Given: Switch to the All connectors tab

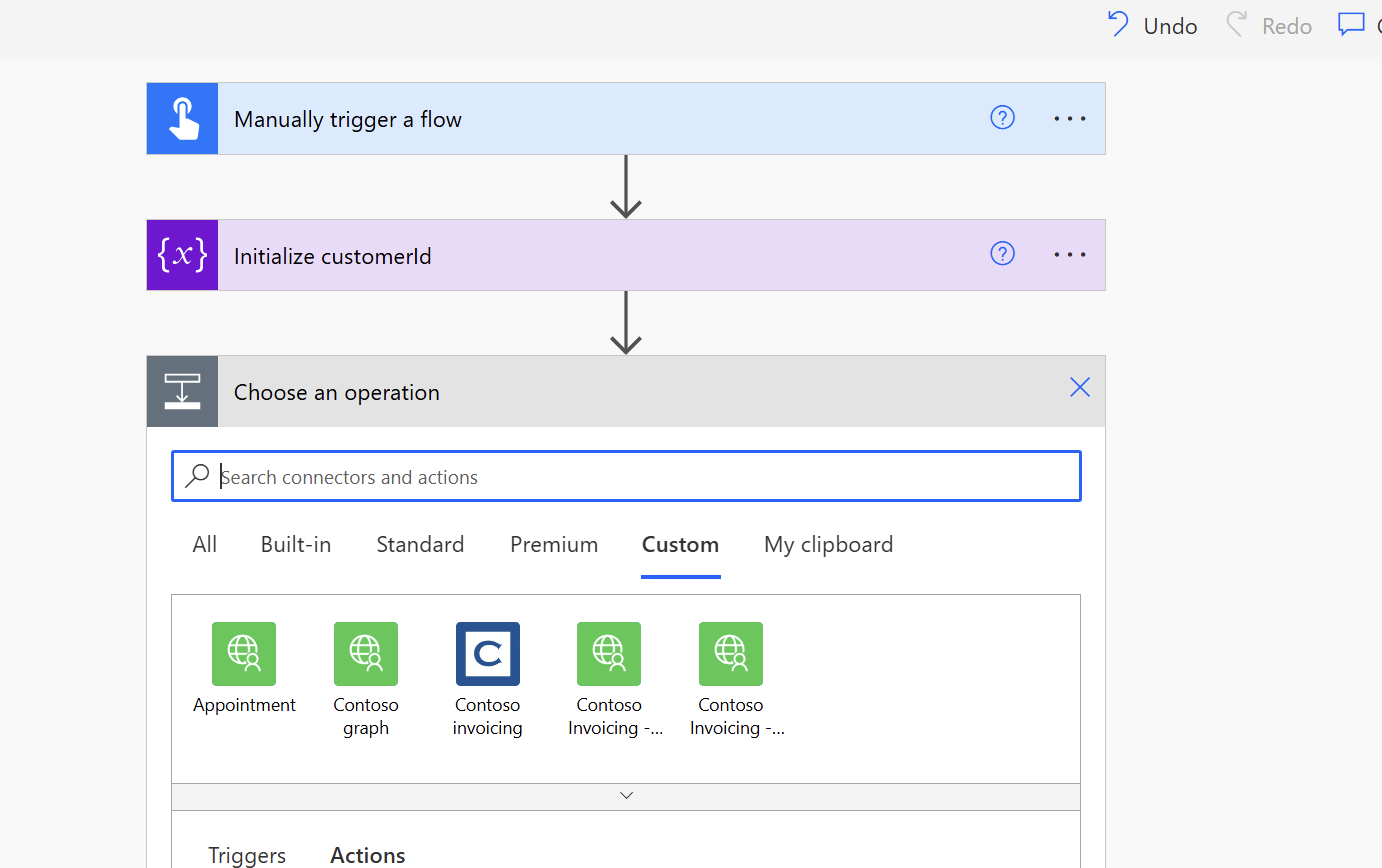Looking at the screenshot, I should point(204,545).
